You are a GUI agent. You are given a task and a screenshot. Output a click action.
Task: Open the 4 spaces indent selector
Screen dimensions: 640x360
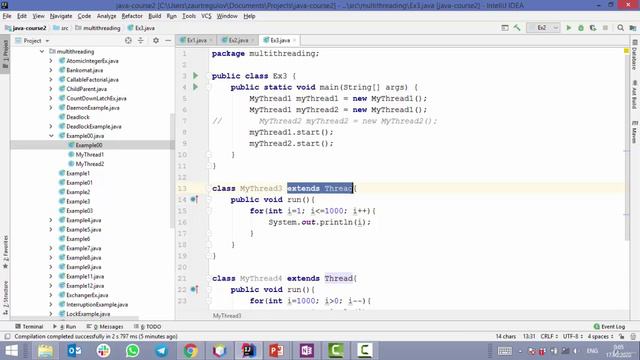pos(600,336)
